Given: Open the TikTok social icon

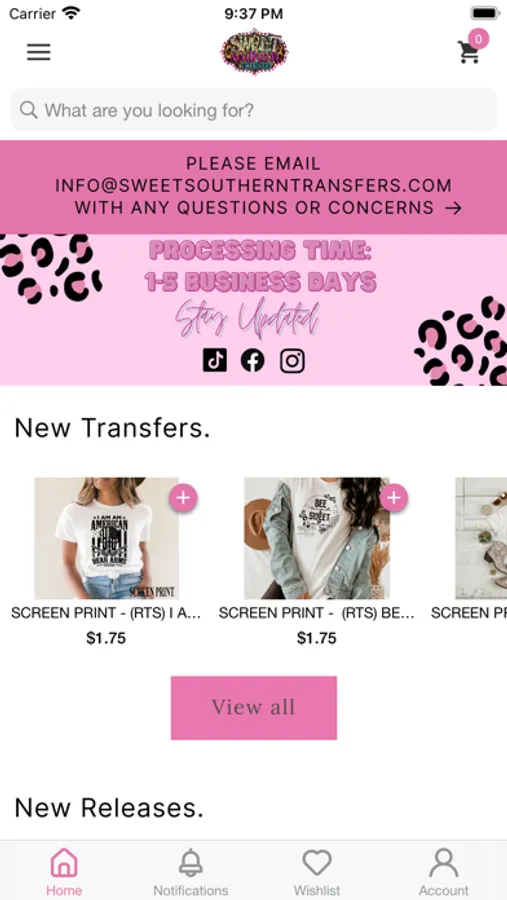Looking at the screenshot, I should (x=215, y=360).
